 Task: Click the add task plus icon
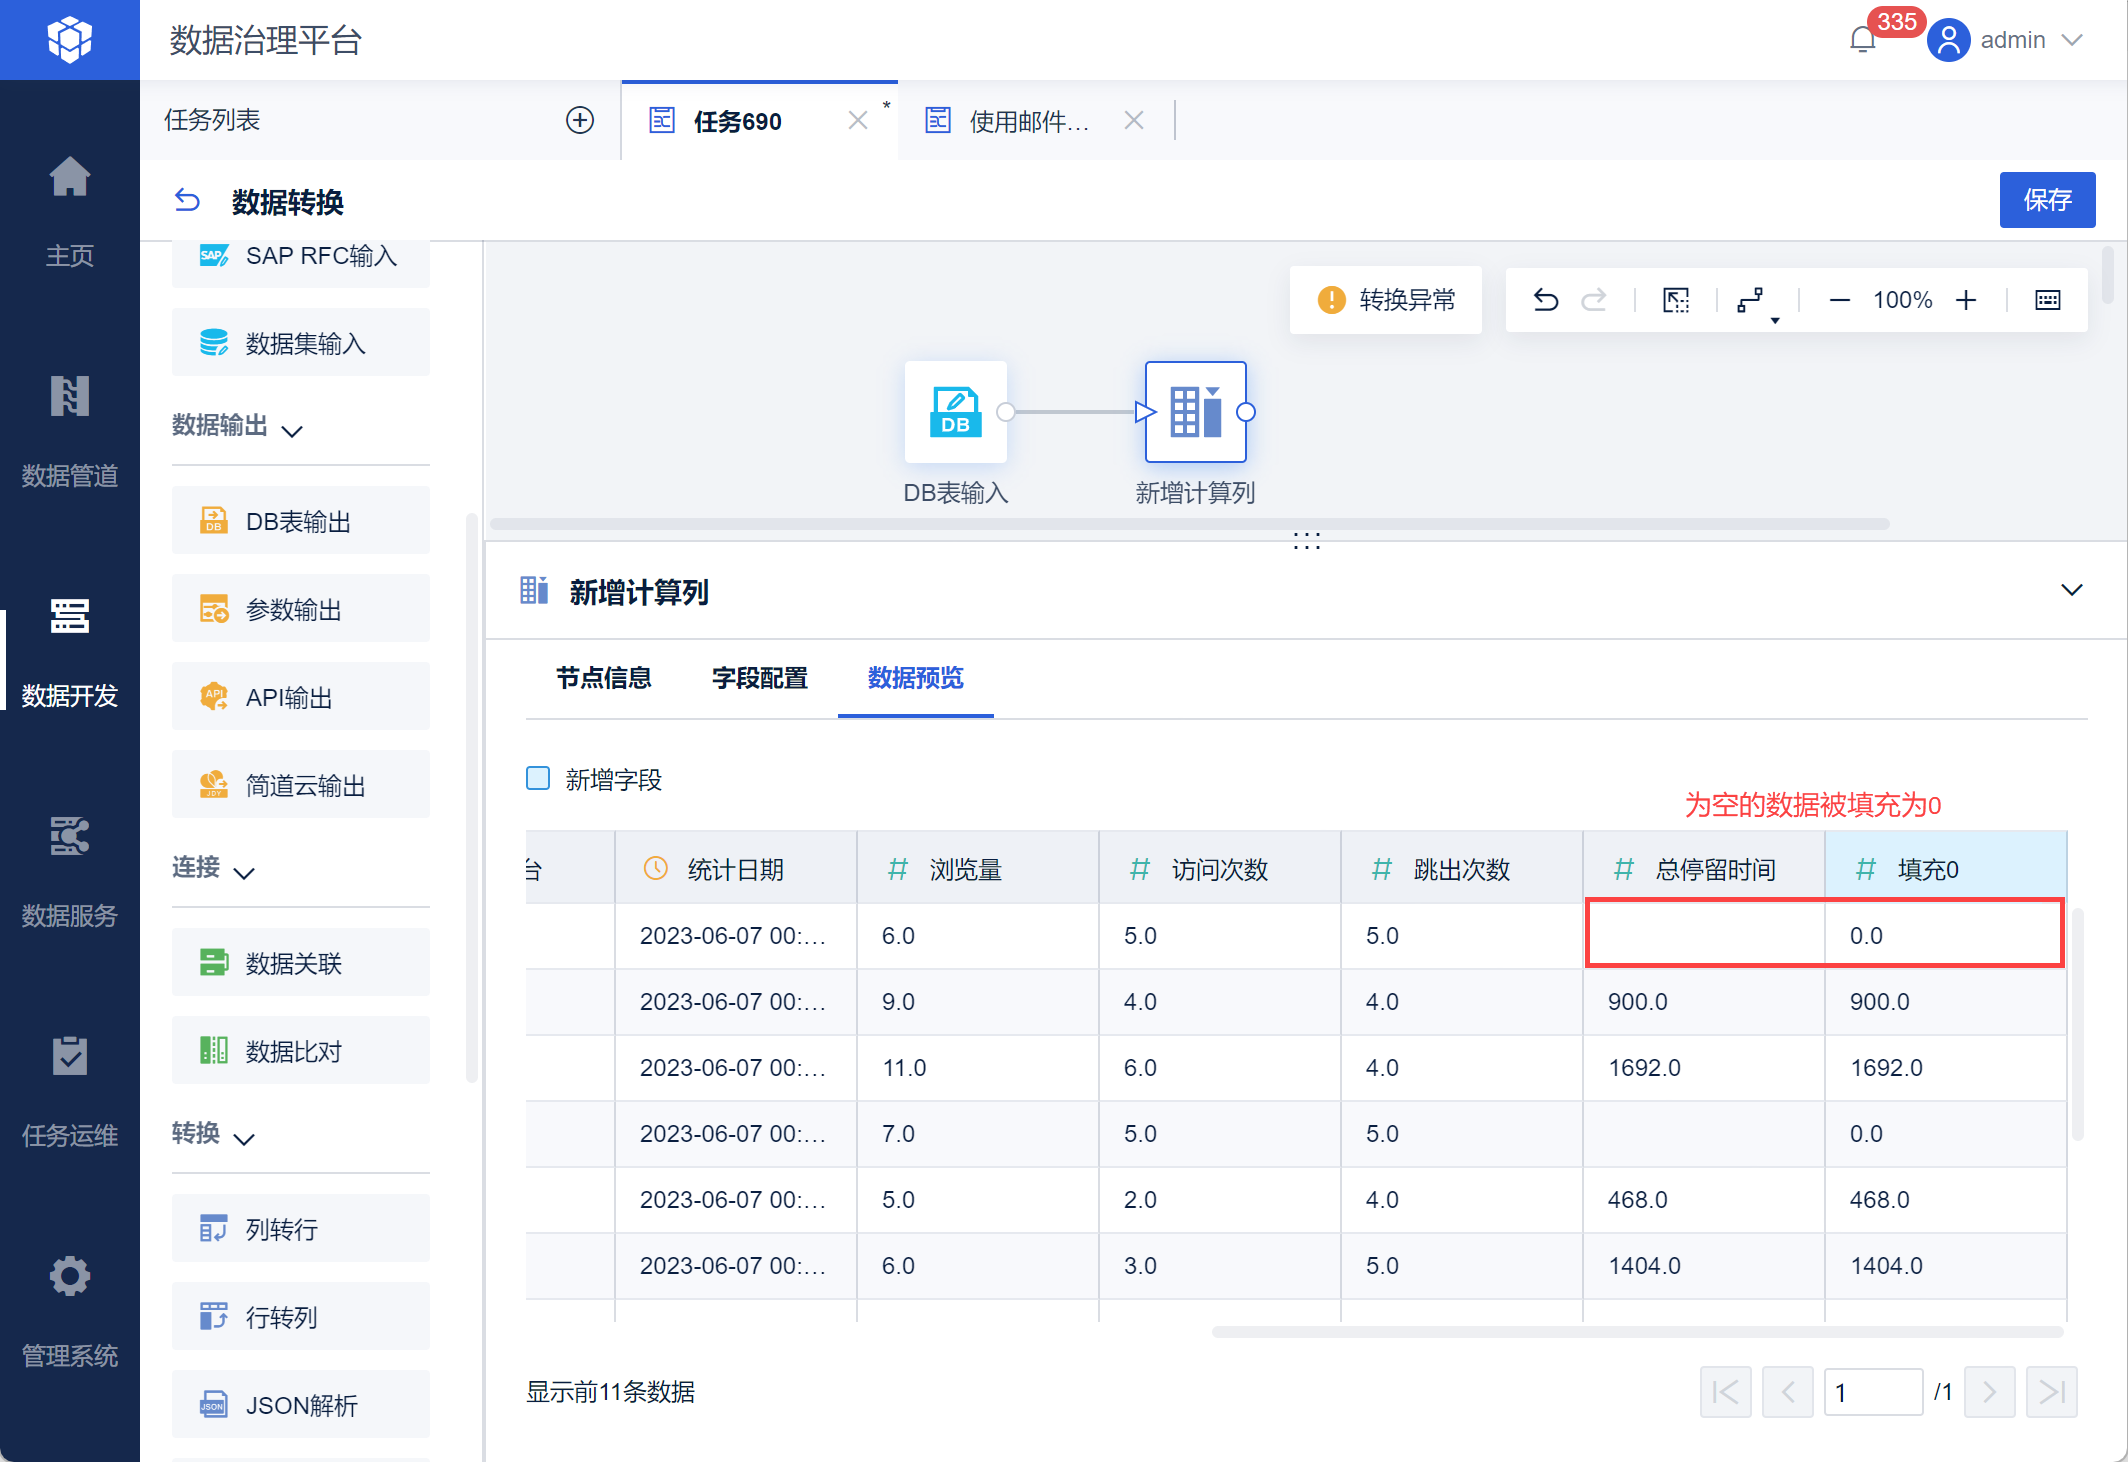tap(580, 120)
